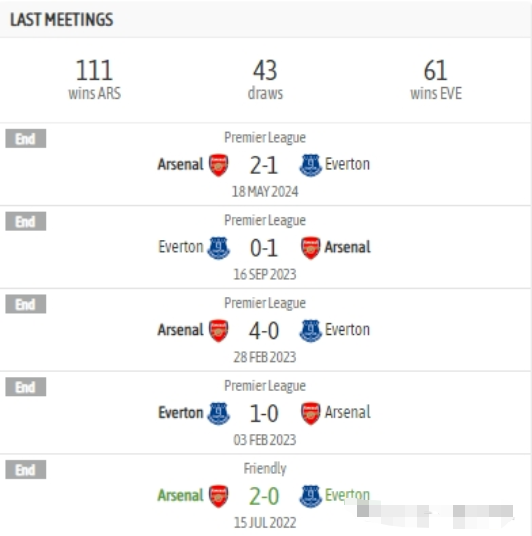Image resolution: width=532 pixels, height=536 pixels.
Task: Select the 61 wins EVE statistic
Action: pyautogui.click(x=436, y=80)
